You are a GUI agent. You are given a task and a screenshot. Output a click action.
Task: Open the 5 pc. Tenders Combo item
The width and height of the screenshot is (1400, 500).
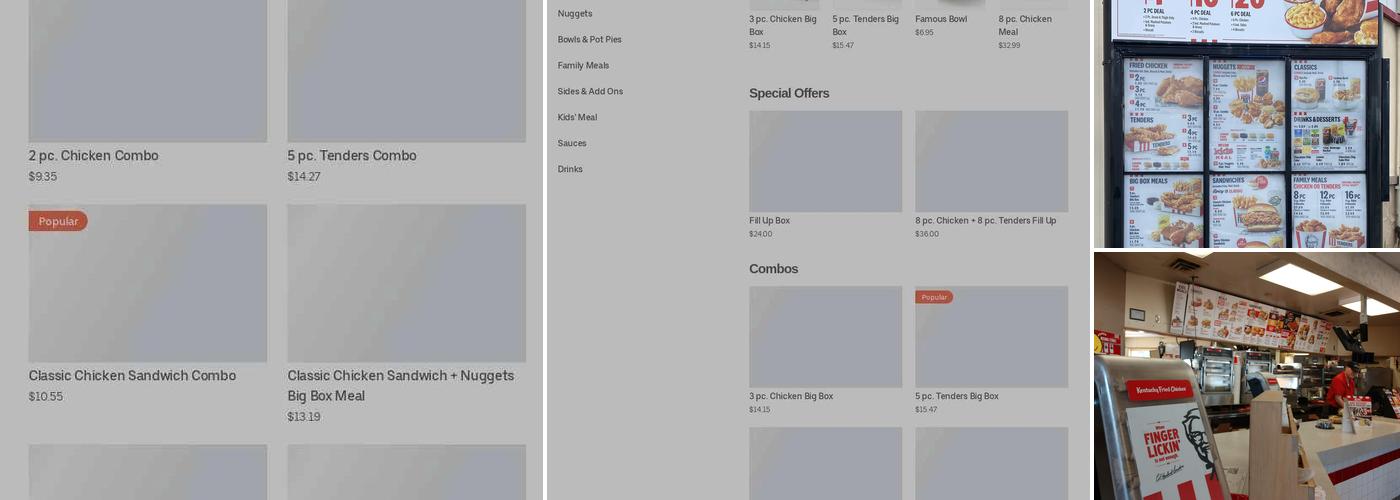(x=352, y=155)
